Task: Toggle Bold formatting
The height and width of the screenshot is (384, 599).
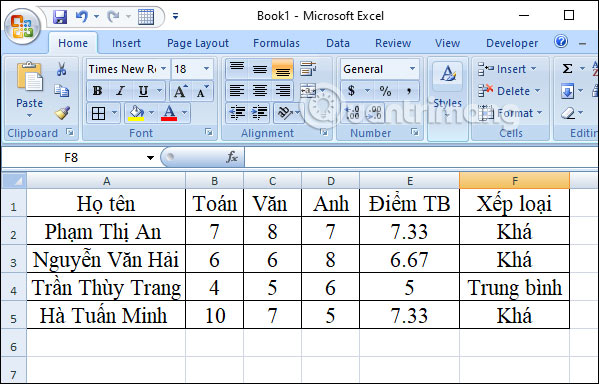Action: [97, 91]
